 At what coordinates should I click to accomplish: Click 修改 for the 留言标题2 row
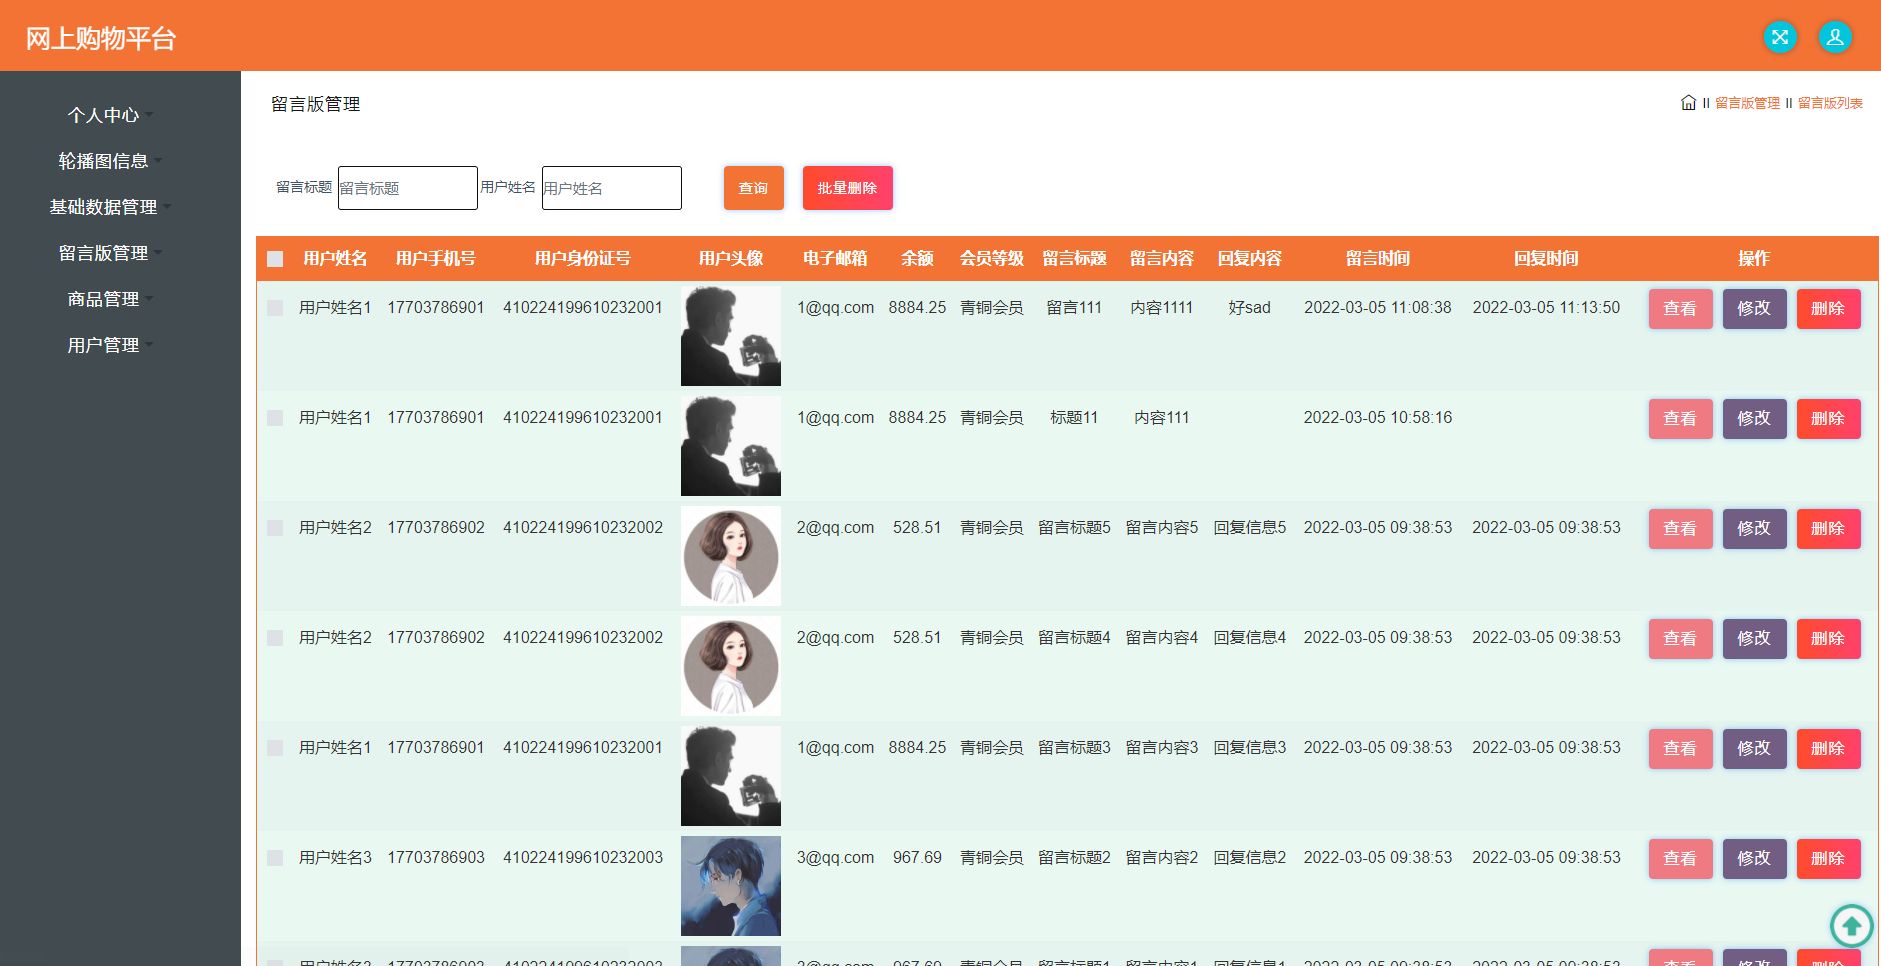click(x=1754, y=858)
